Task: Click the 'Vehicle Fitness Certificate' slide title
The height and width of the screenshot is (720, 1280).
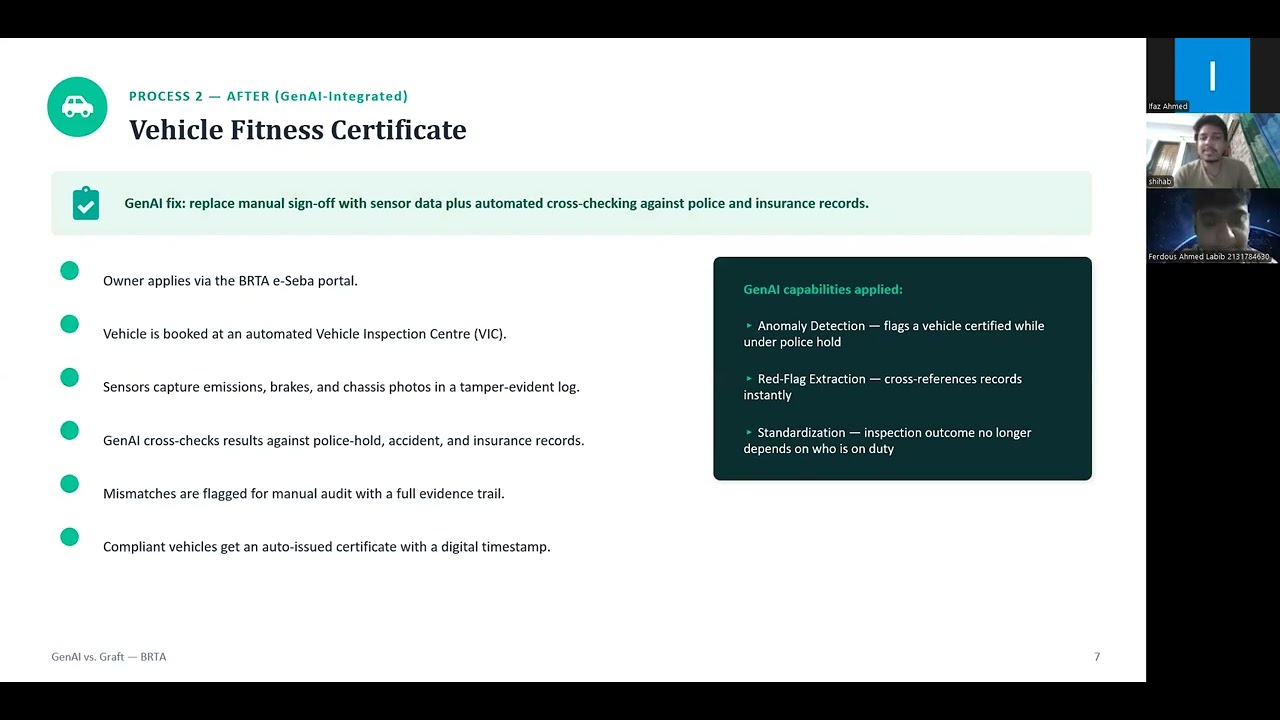Action: point(298,130)
